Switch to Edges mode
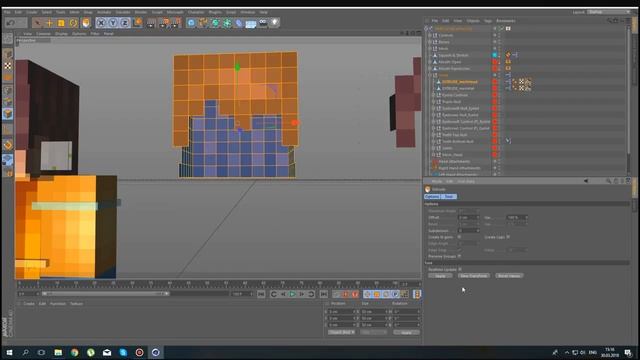Viewport: 640px width, 360px height. pyautogui.click(x=8, y=102)
